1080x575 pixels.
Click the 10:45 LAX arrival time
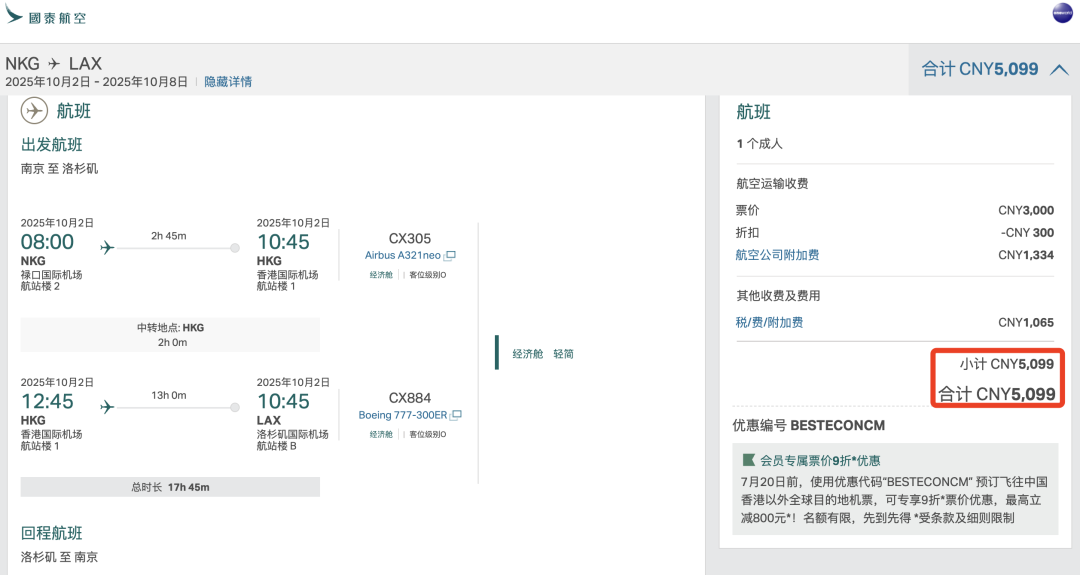[283, 402]
